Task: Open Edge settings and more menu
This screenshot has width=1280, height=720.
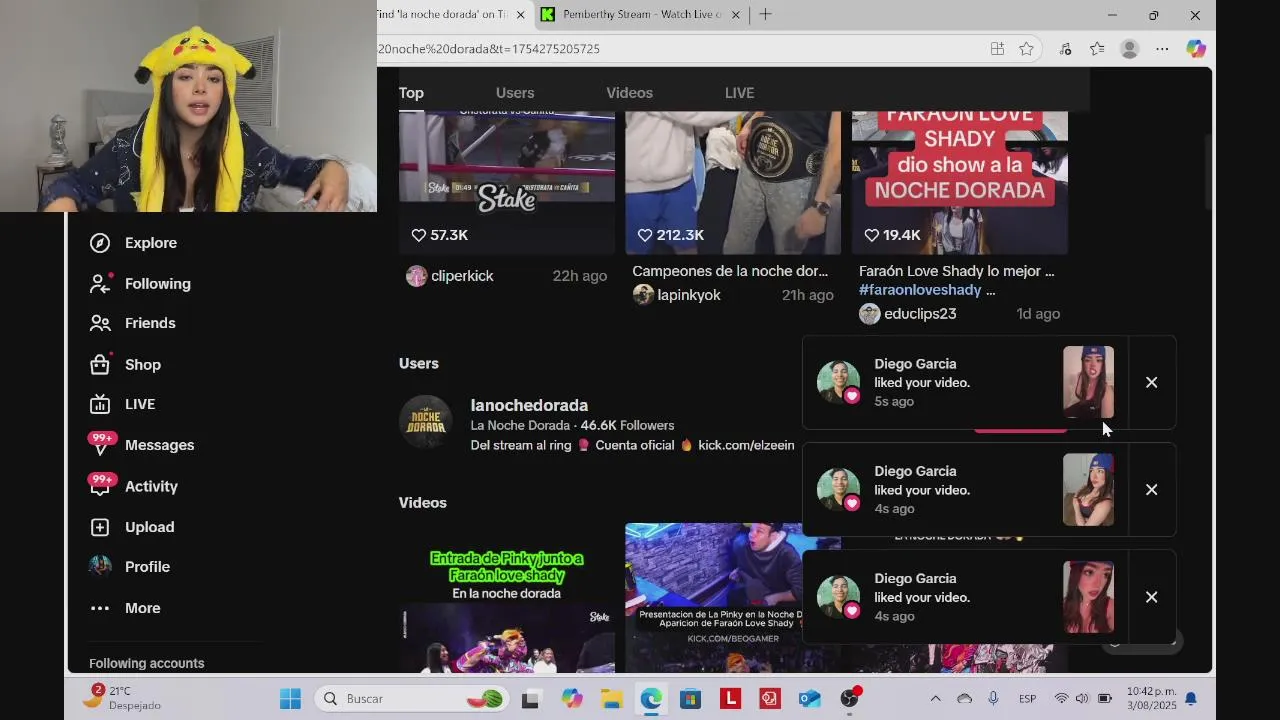Action: 1162,48
